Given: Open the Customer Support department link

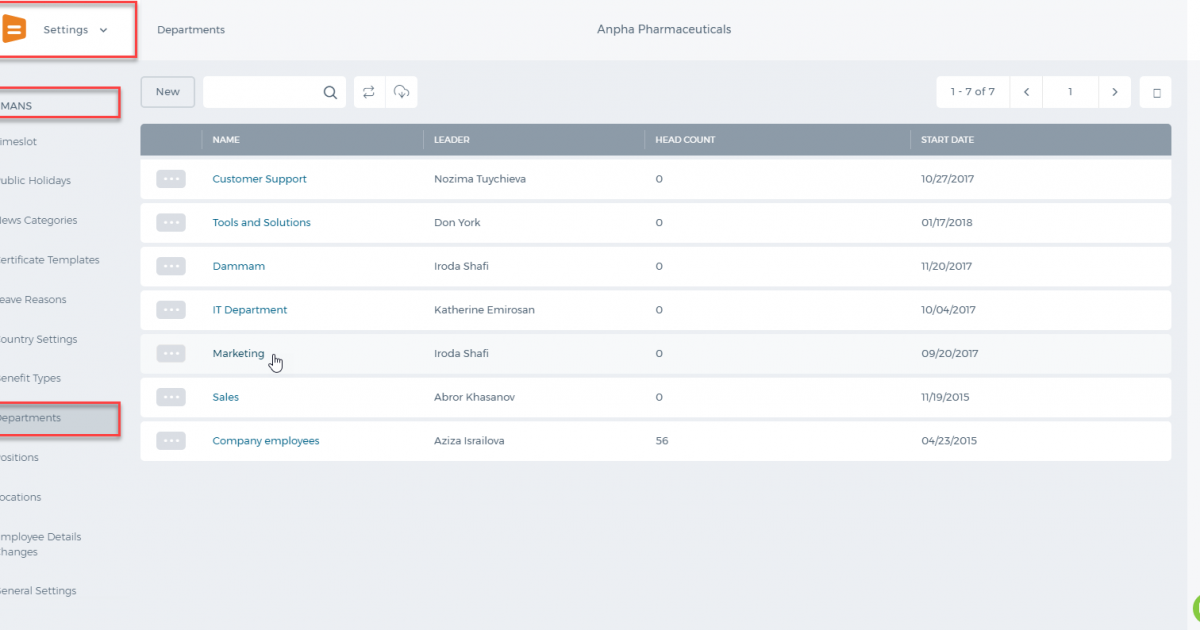Looking at the screenshot, I should (x=260, y=179).
